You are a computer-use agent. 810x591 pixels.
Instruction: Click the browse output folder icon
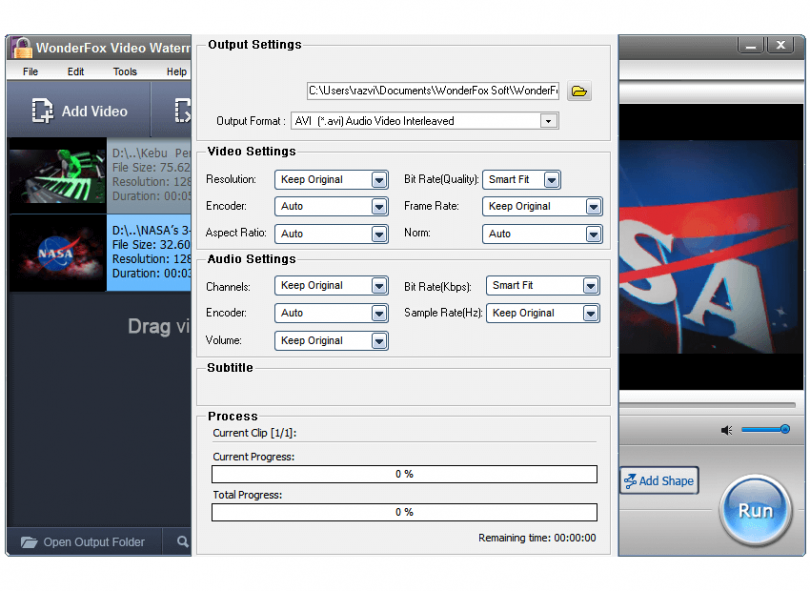coord(579,91)
